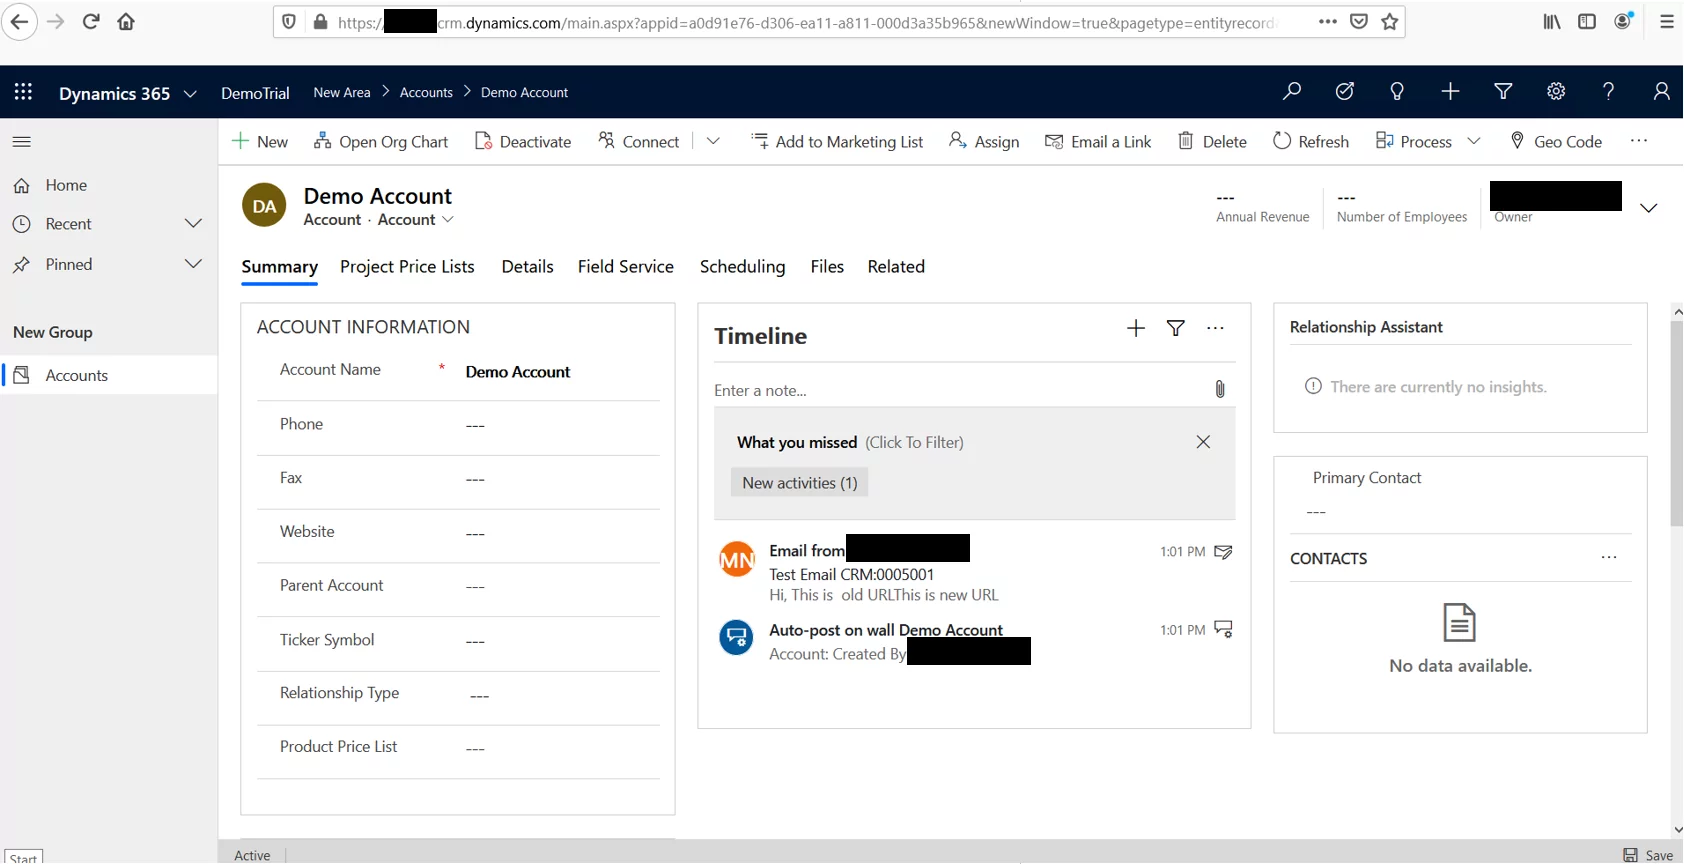Switch to the Details tab
1684x864 pixels.
pos(527,267)
